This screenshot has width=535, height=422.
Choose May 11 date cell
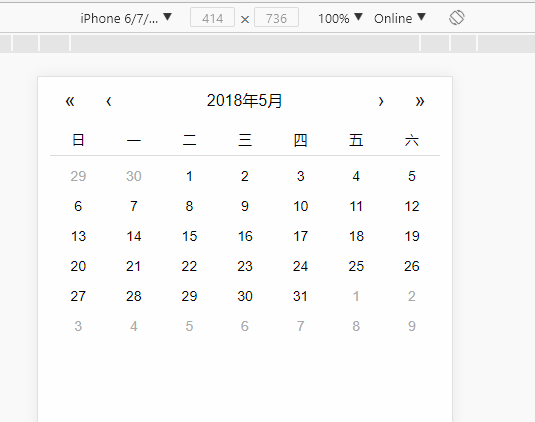coord(356,206)
